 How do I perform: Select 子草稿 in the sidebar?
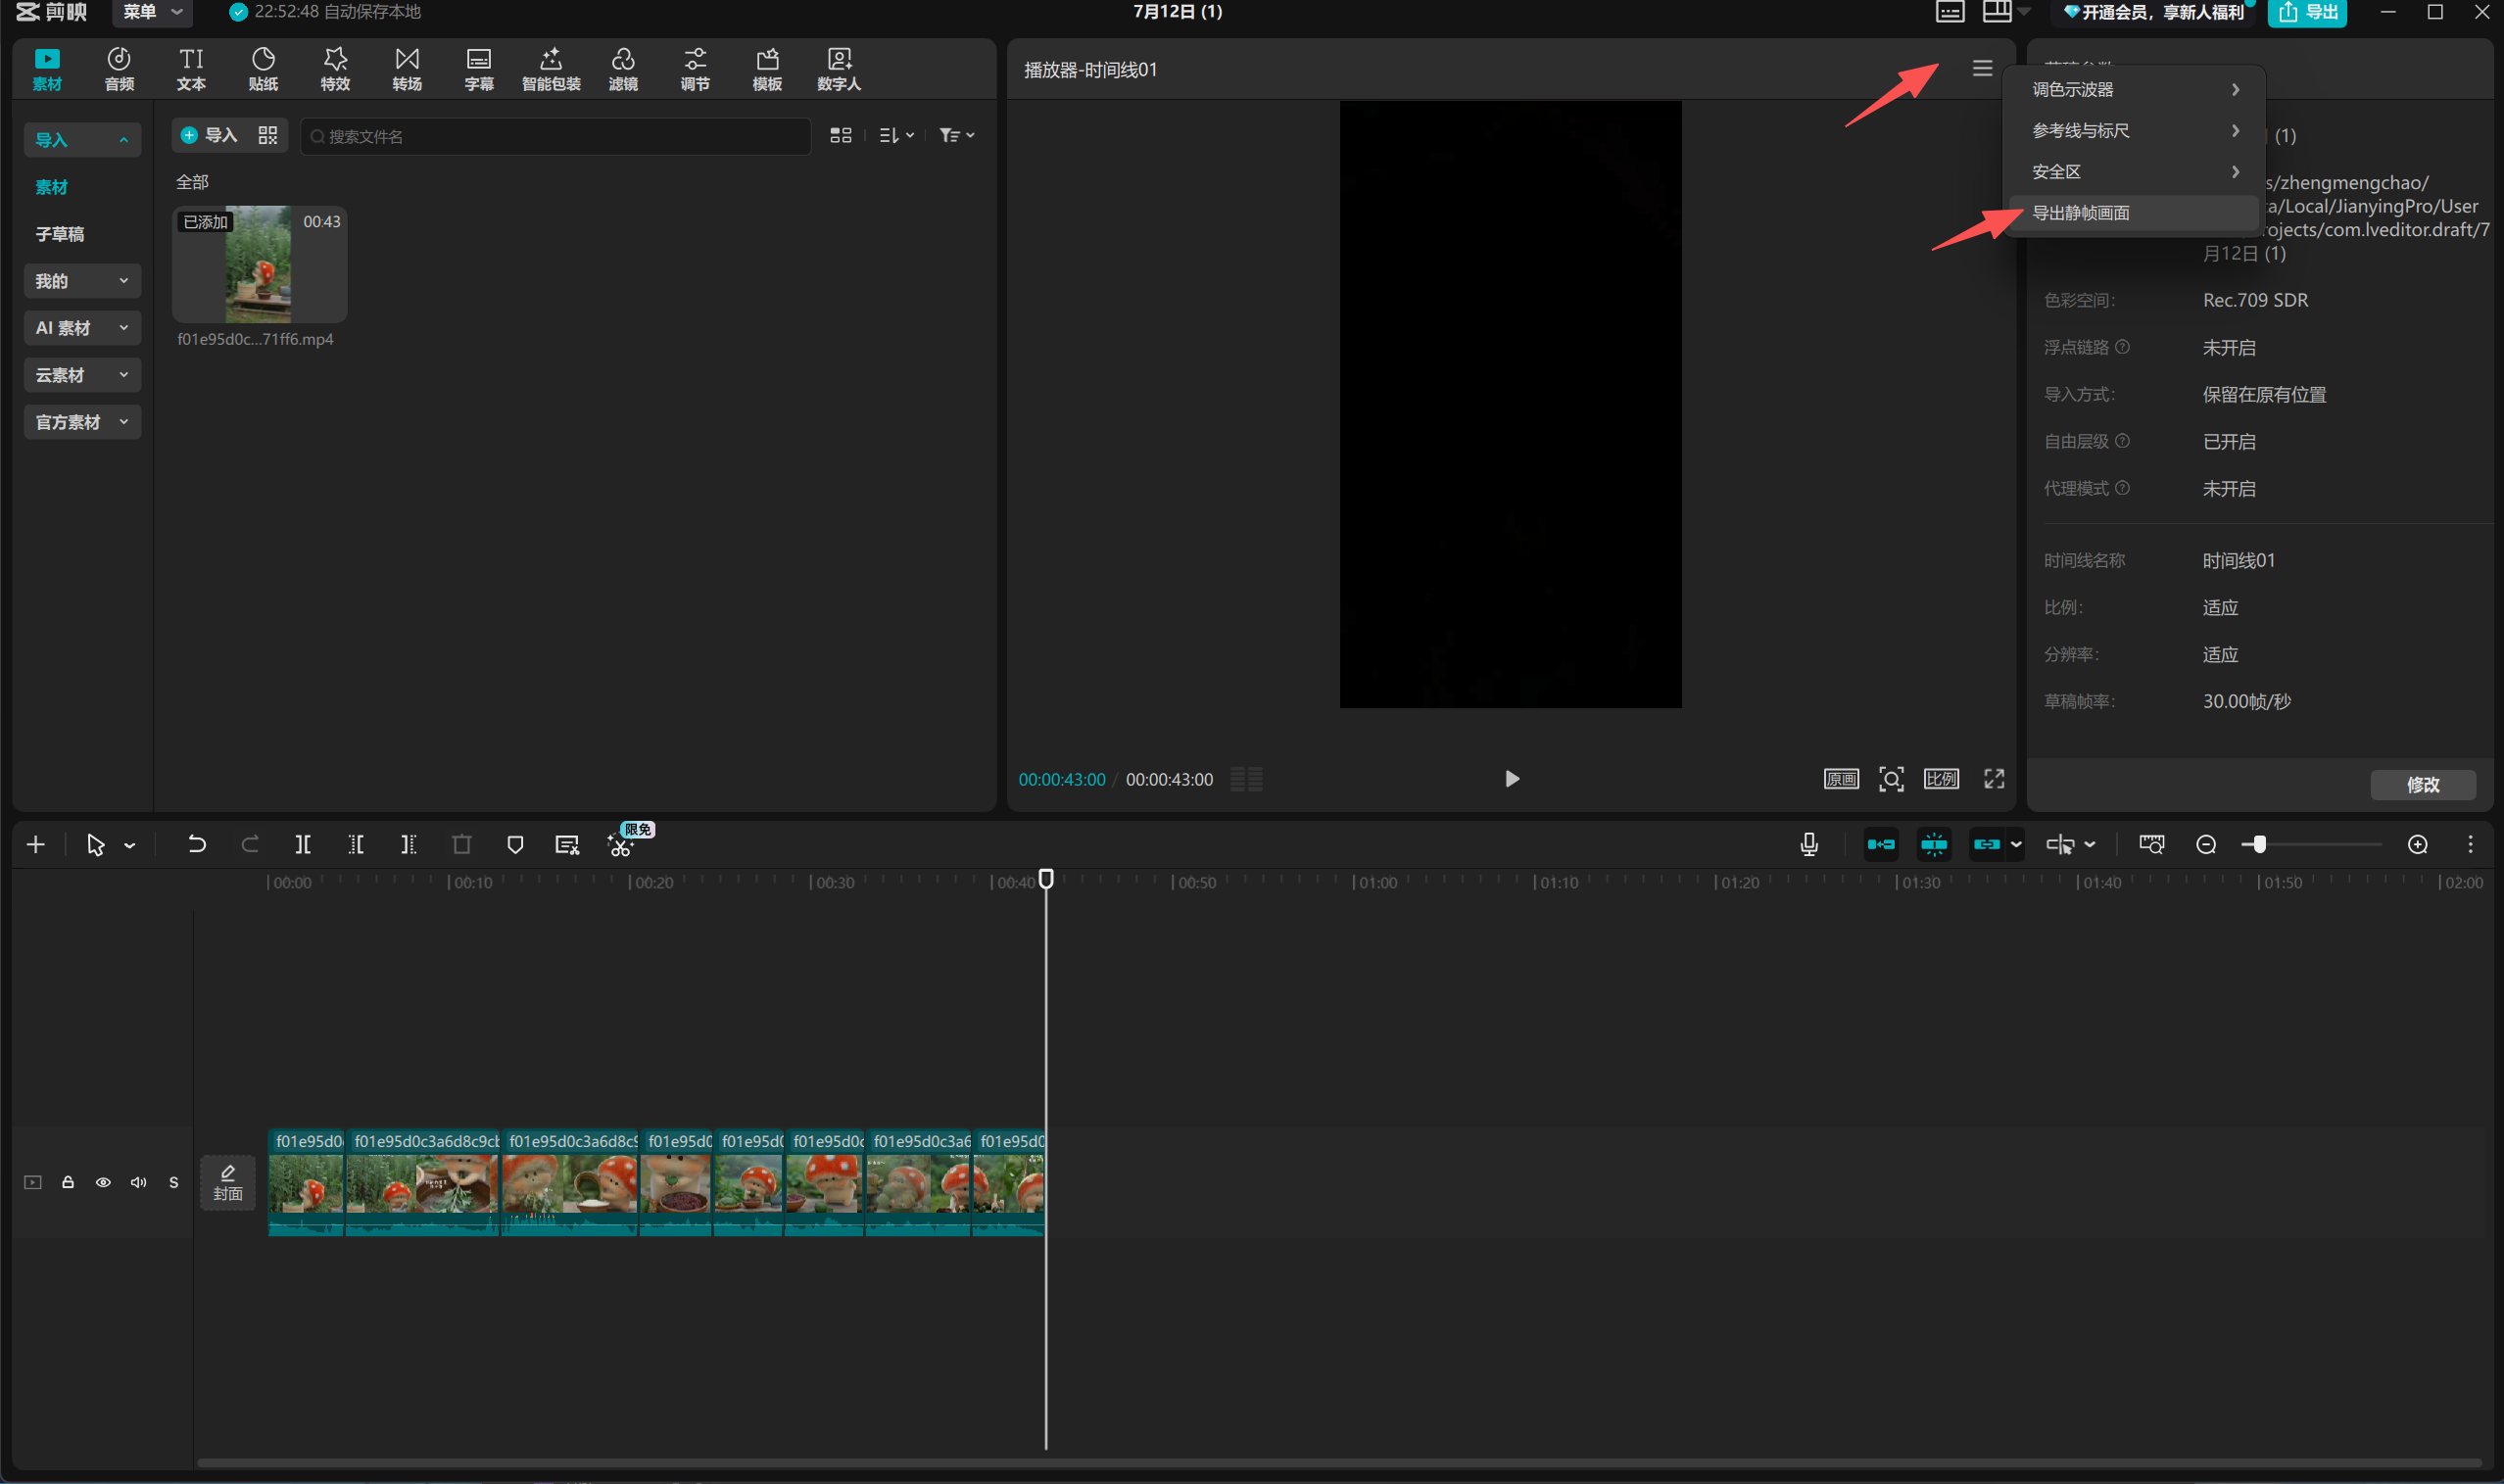click(x=60, y=234)
